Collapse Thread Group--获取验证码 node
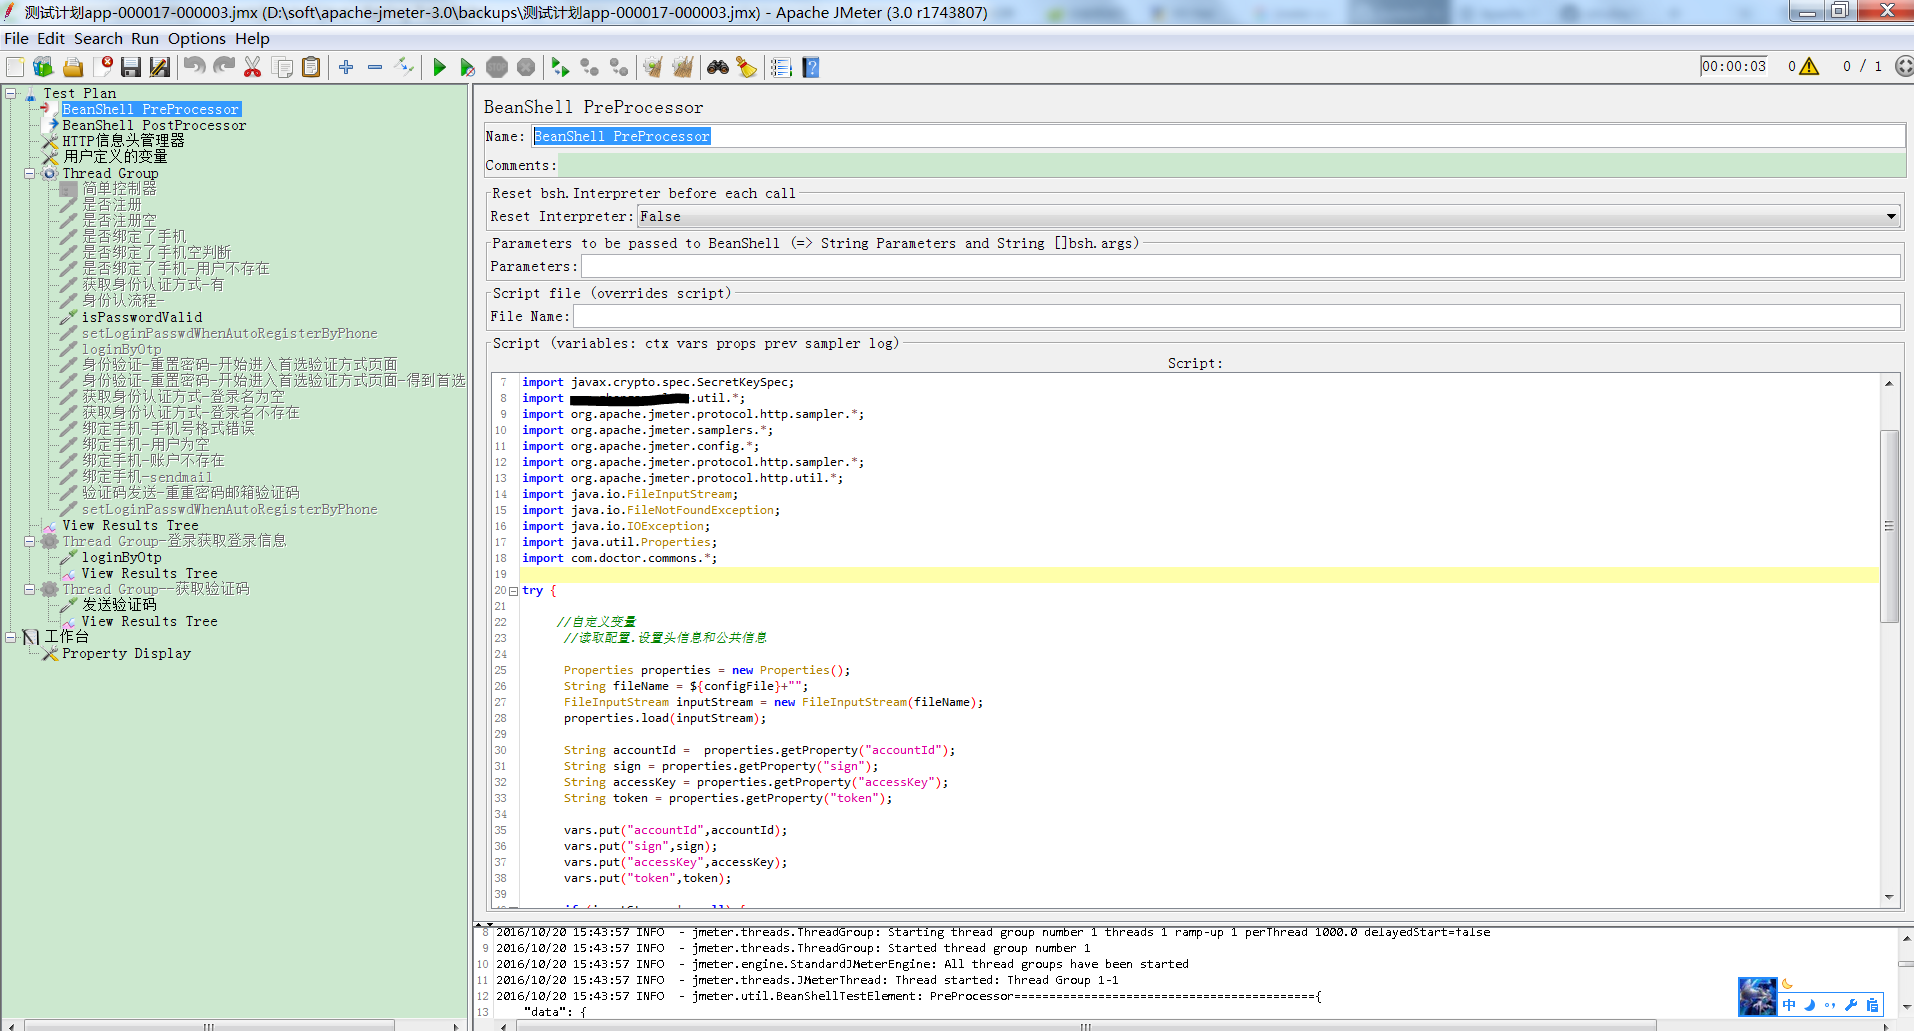The width and height of the screenshot is (1914, 1031). 30,589
